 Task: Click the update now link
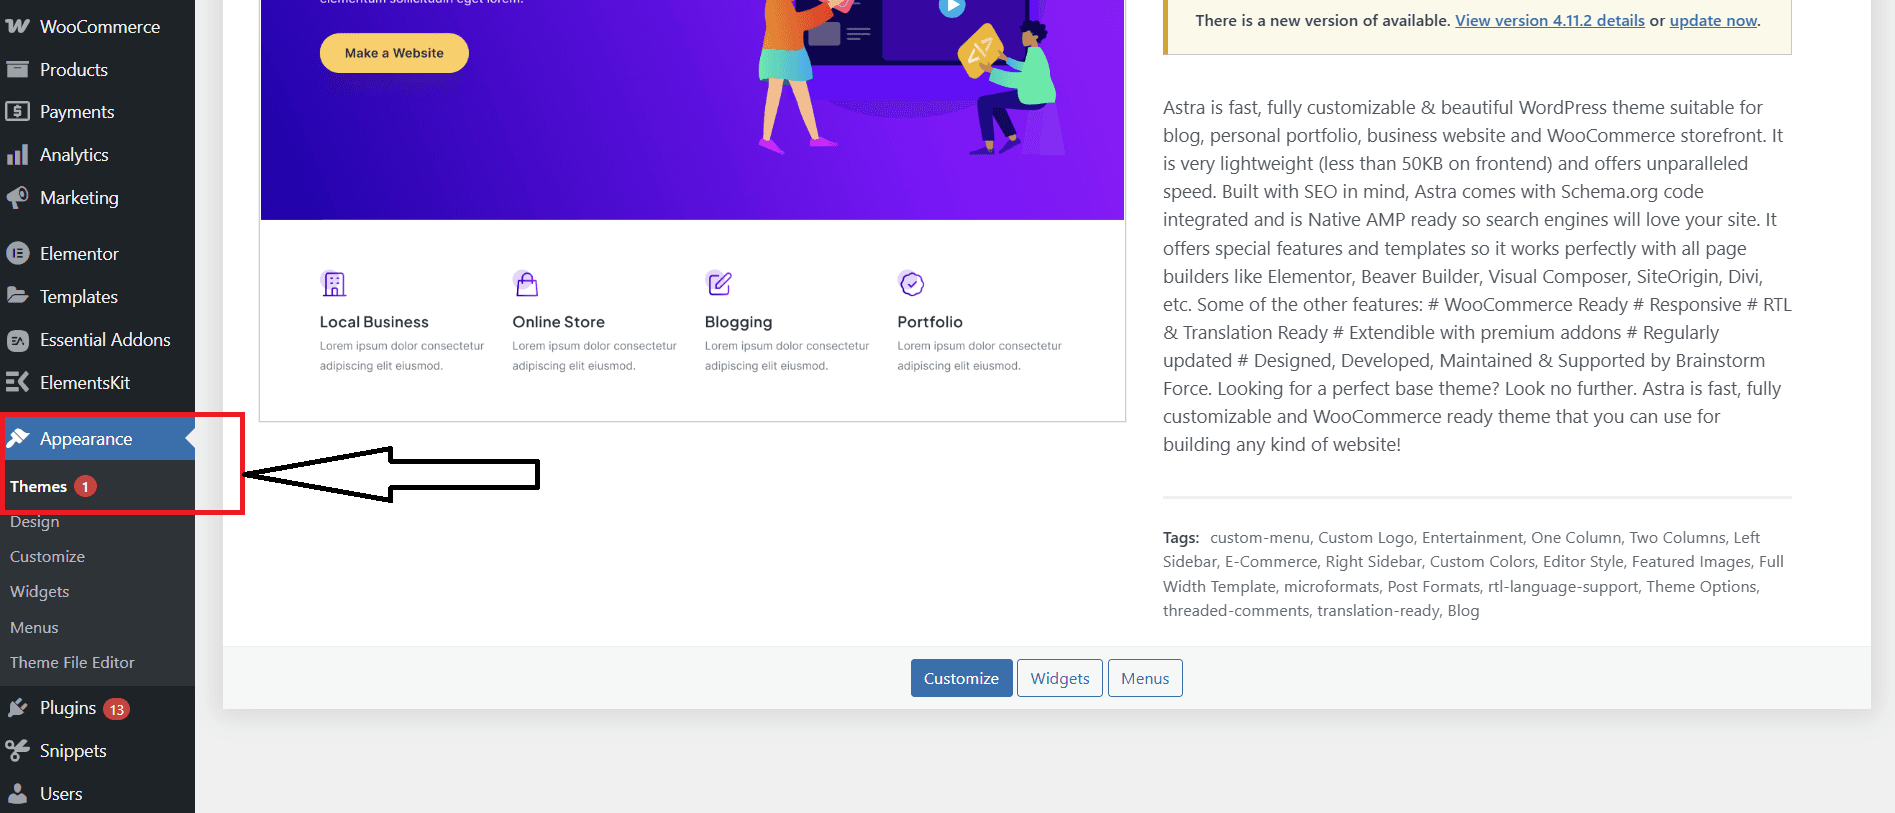(1713, 20)
